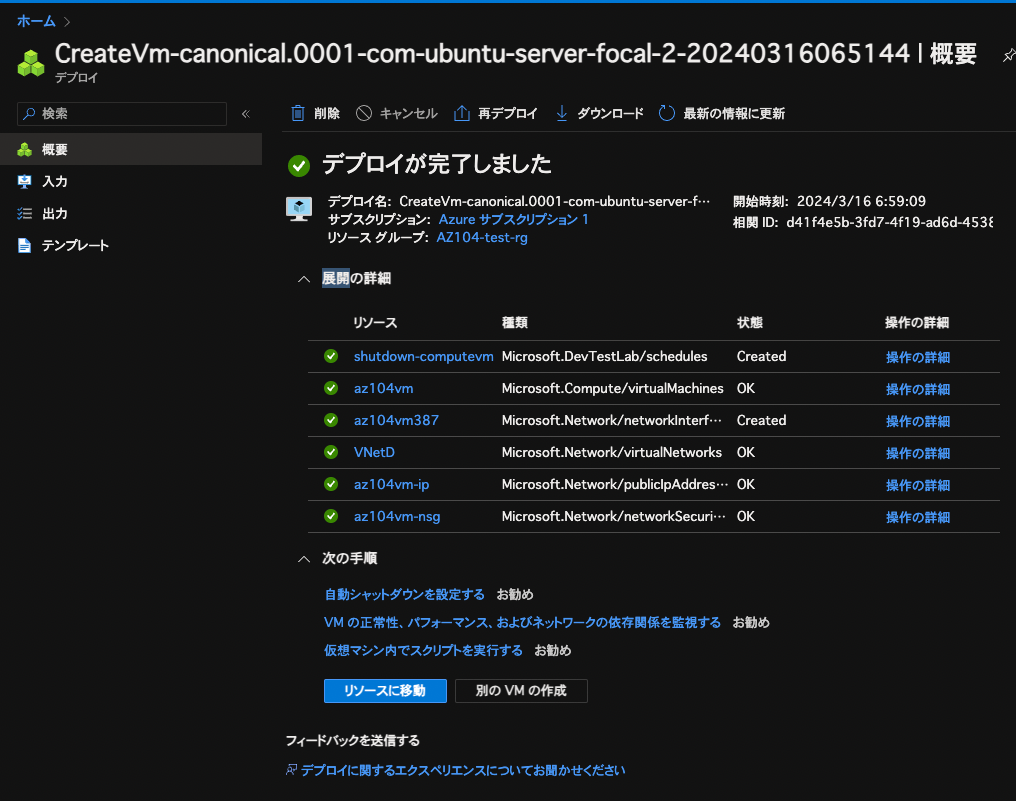Click the feedback person icon

coord(292,770)
